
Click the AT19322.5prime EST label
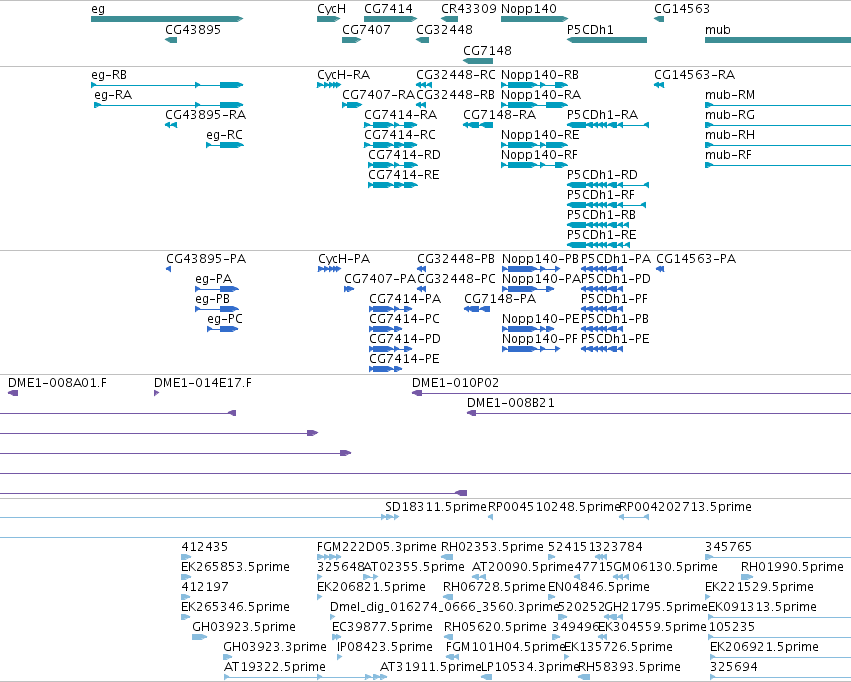275,667
